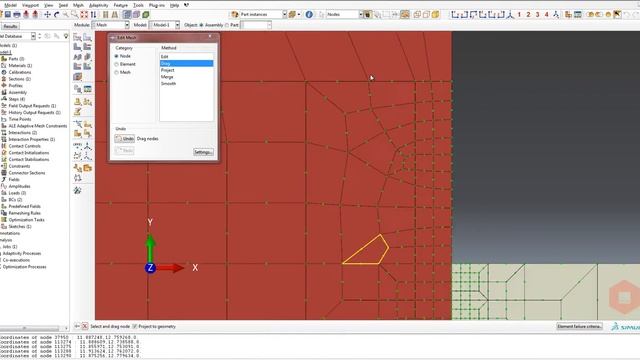Click the blue Query information icon
The image size is (640, 360).
click(x=309, y=15)
